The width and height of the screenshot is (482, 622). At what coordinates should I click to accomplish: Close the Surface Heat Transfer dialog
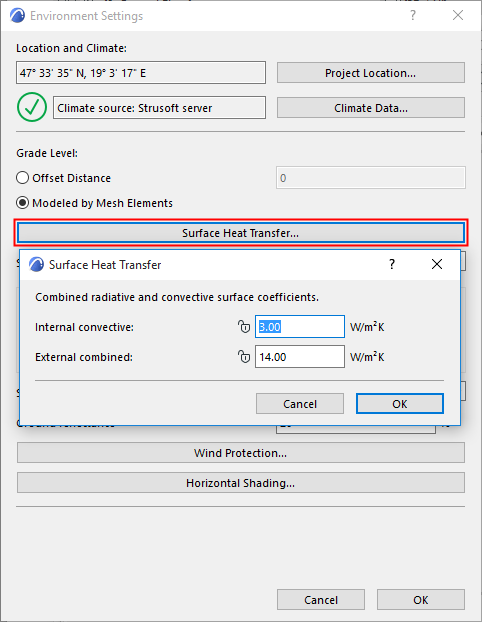click(437, 264)
